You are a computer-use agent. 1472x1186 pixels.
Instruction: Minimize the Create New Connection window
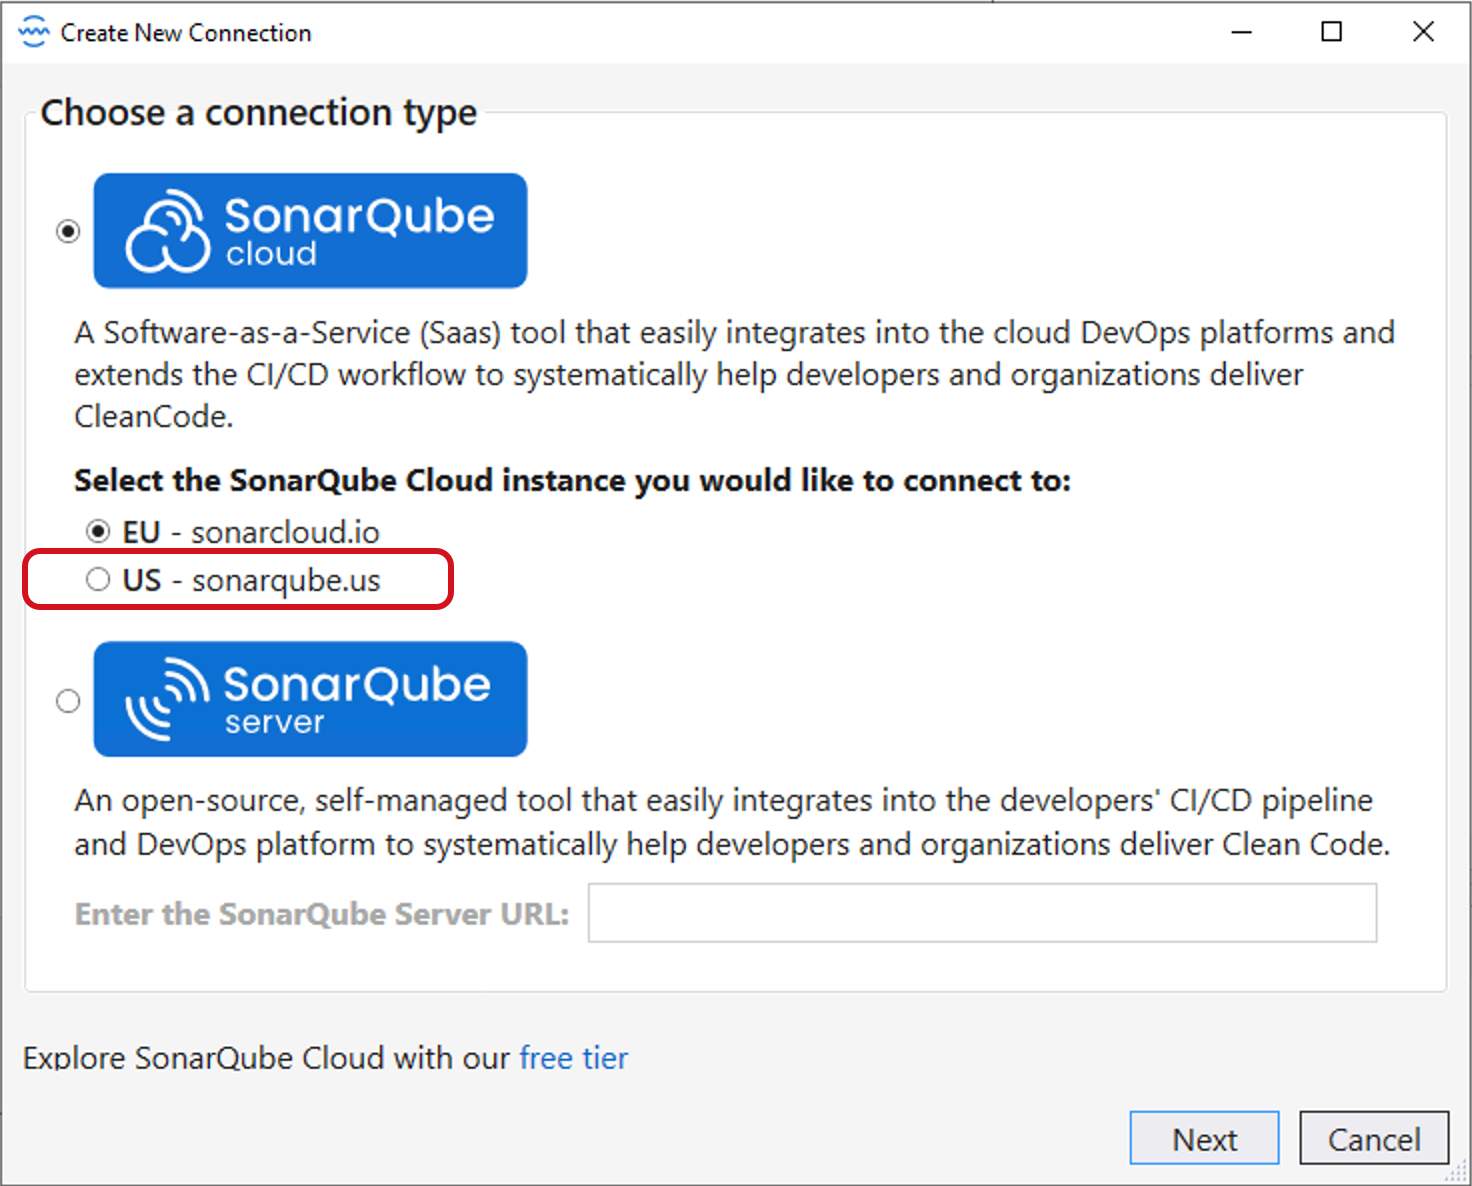coord(1241,32)
